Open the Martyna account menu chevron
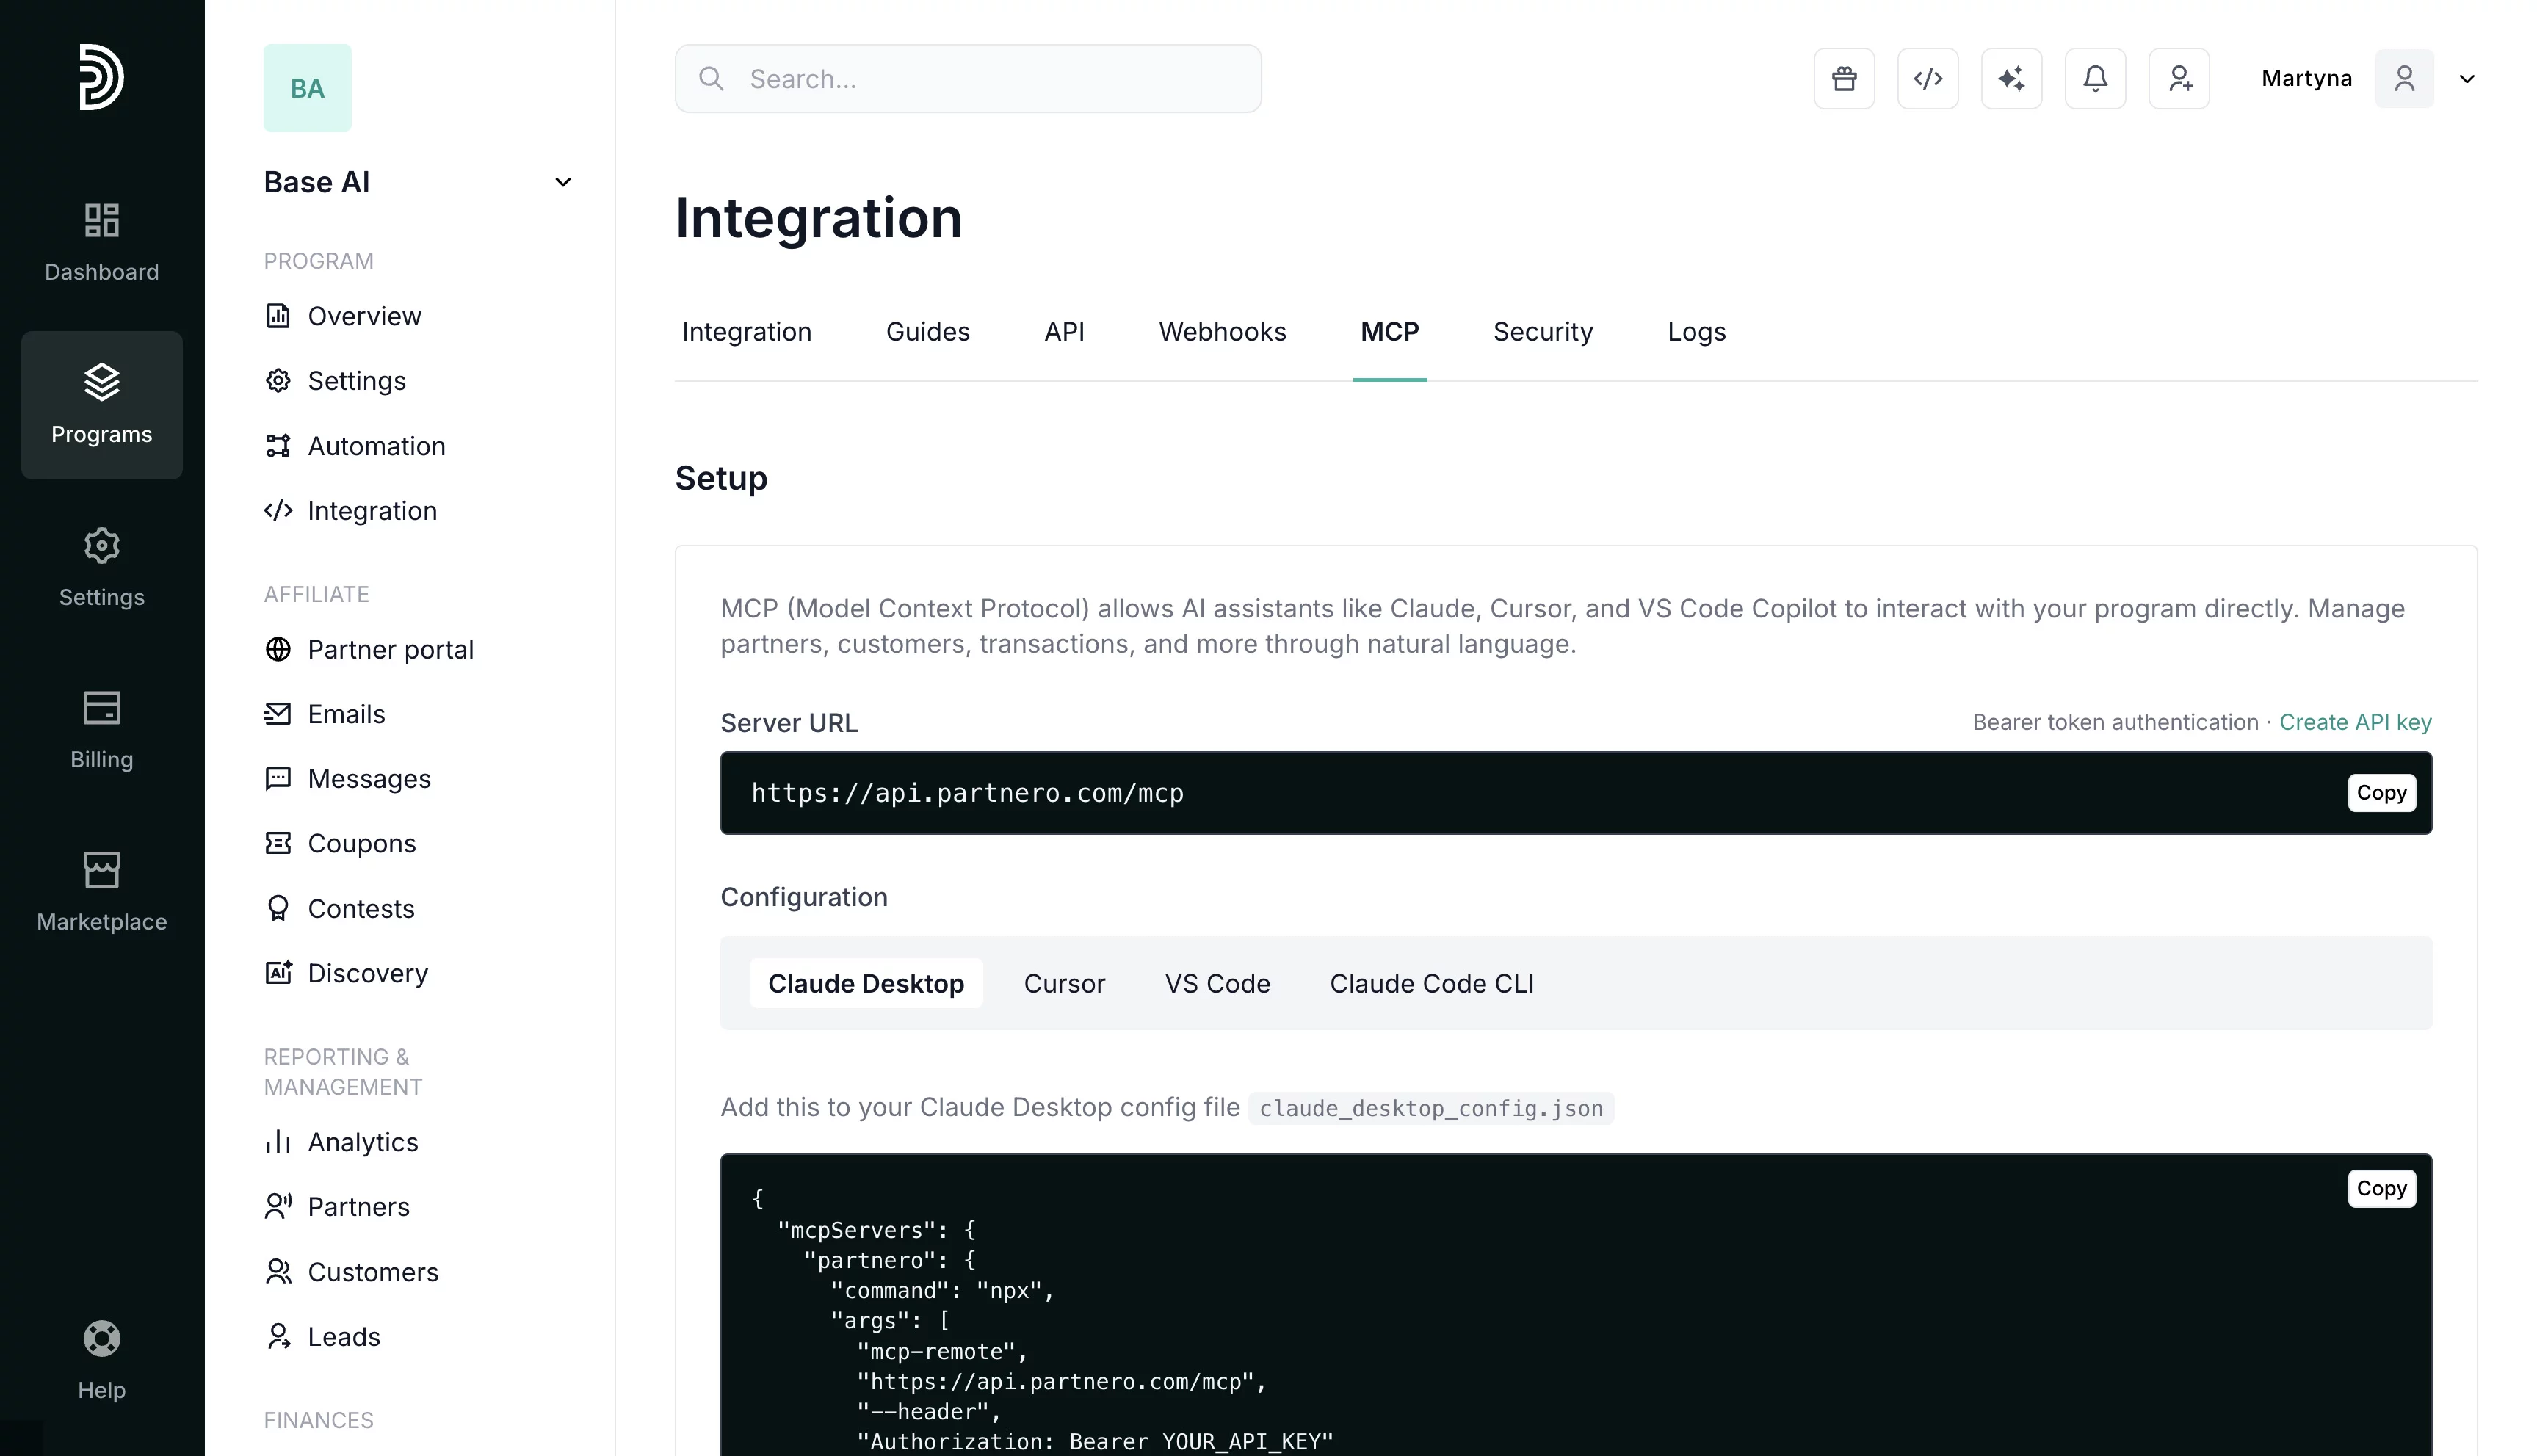This screenshot has width=2537, height=1456. click(x=2466, y=79)
